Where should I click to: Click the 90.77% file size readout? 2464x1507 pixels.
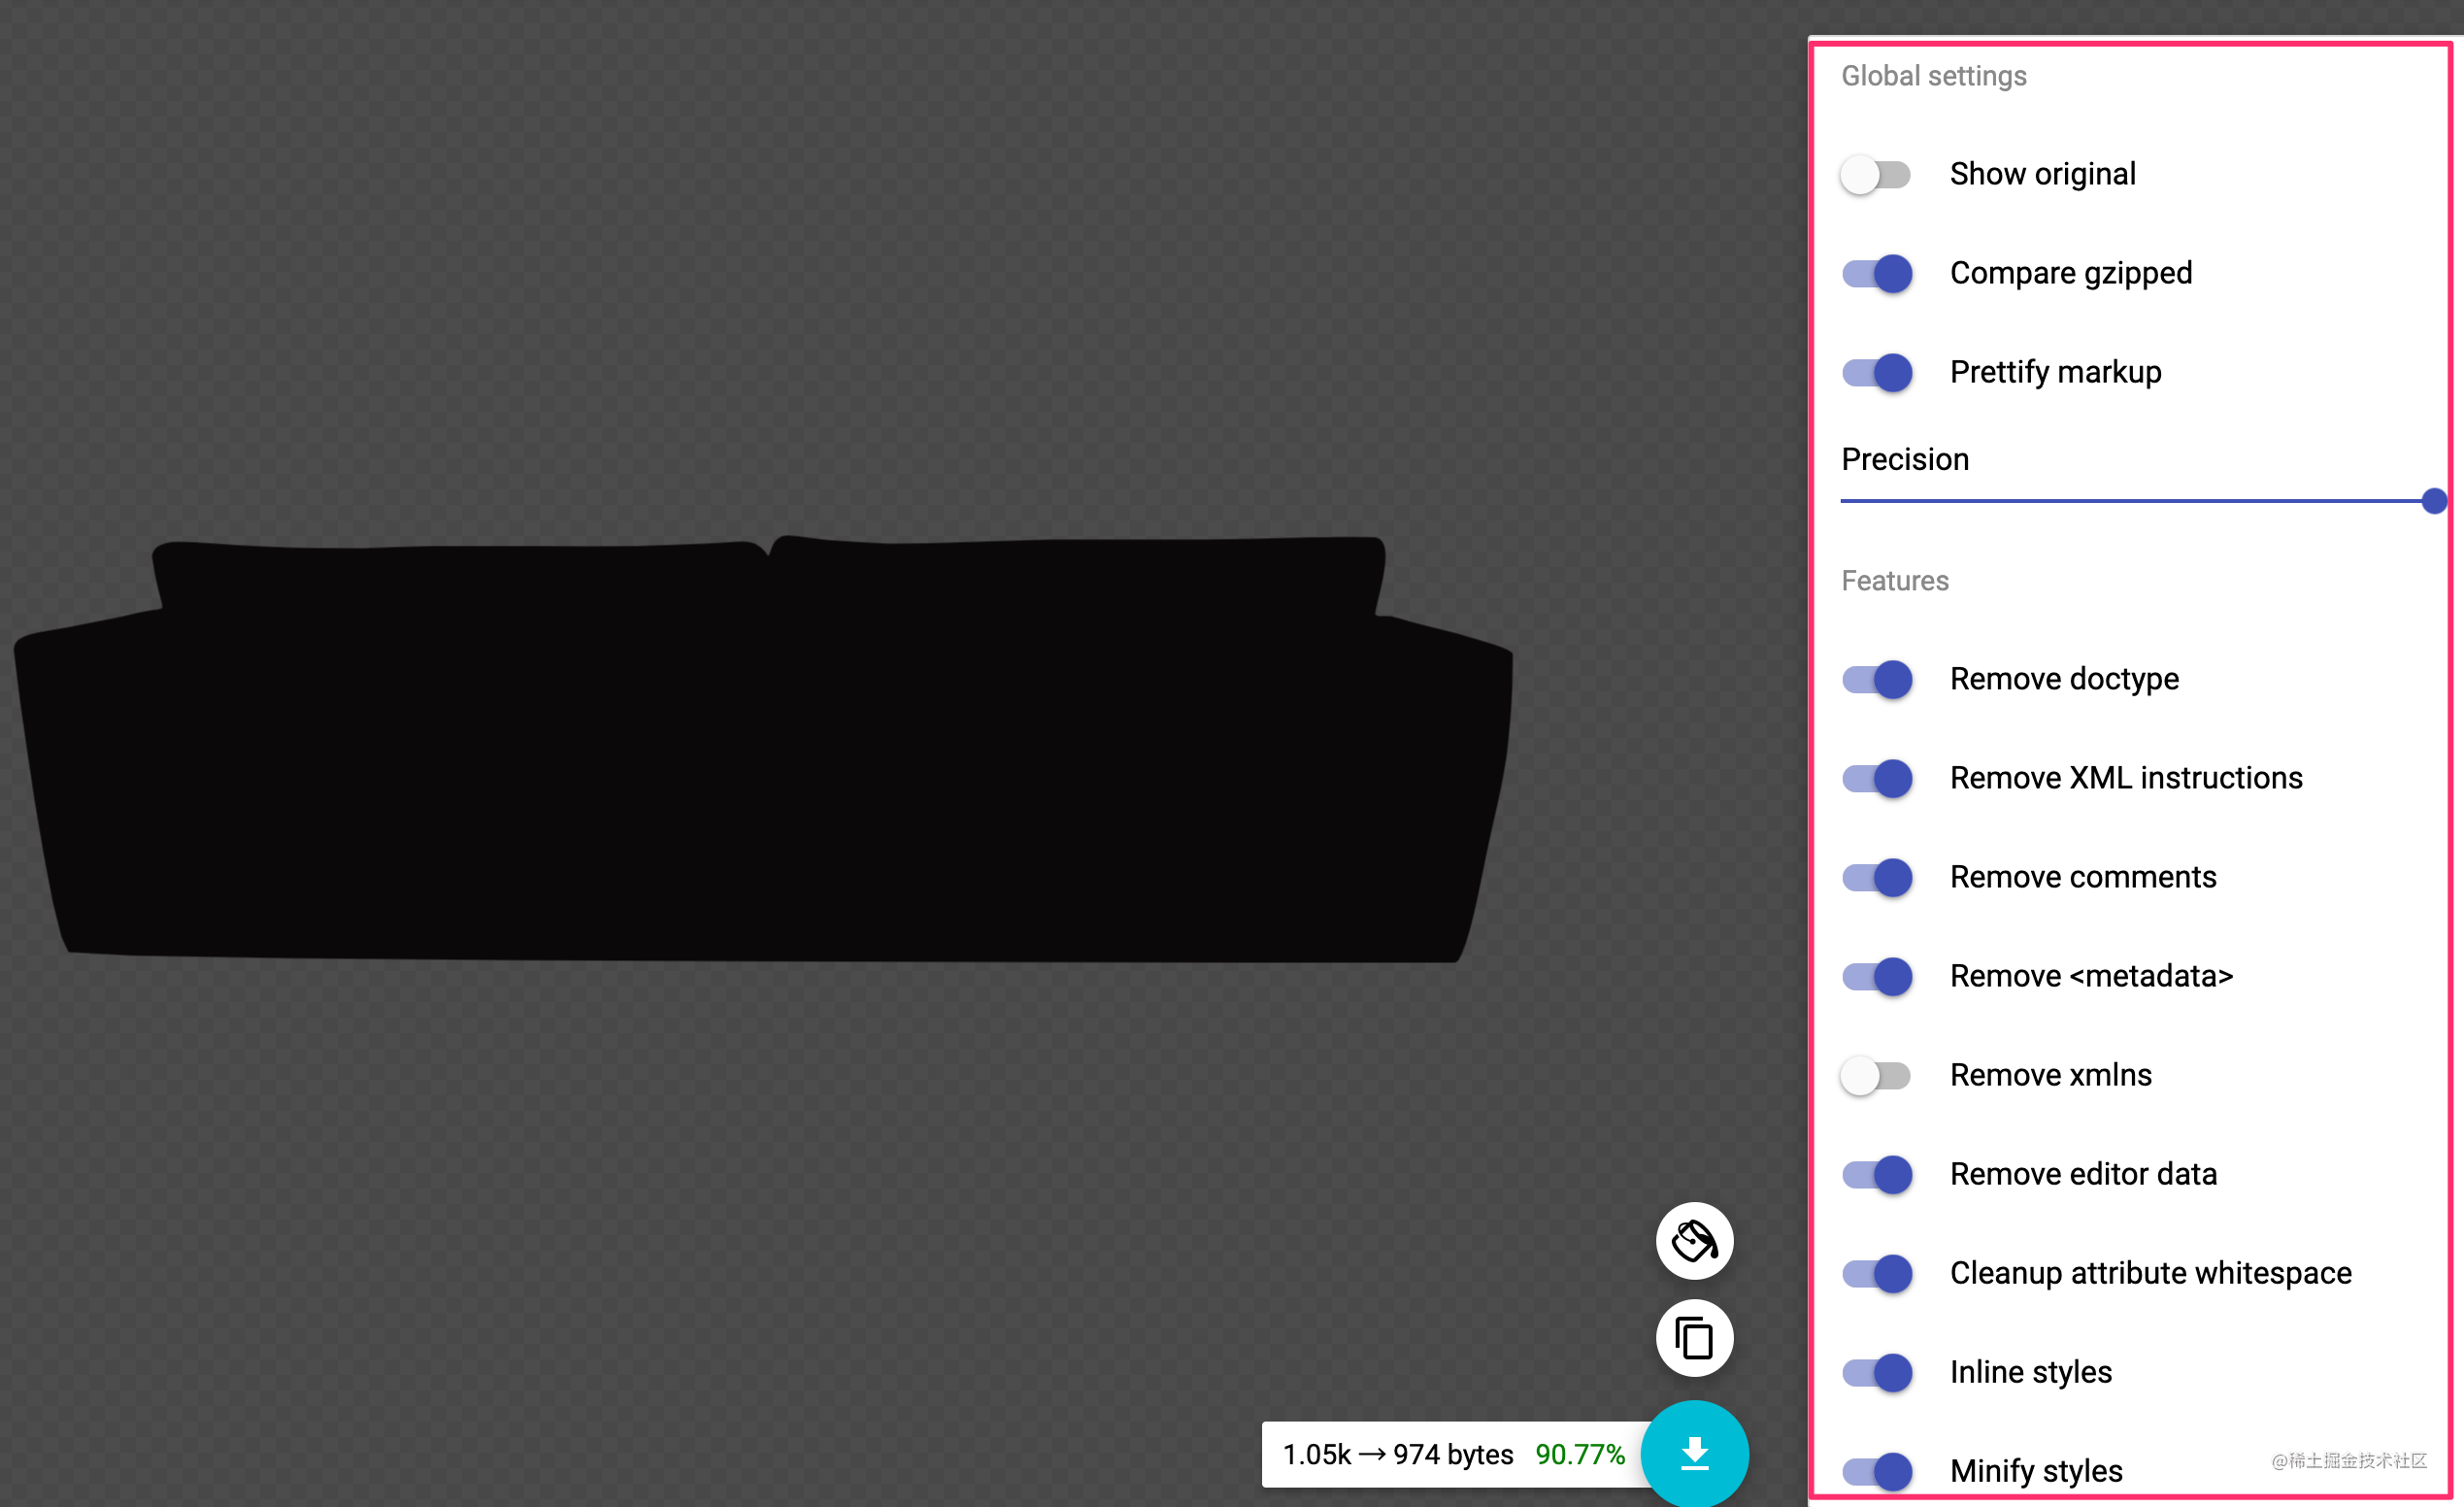[1580, 1455]
